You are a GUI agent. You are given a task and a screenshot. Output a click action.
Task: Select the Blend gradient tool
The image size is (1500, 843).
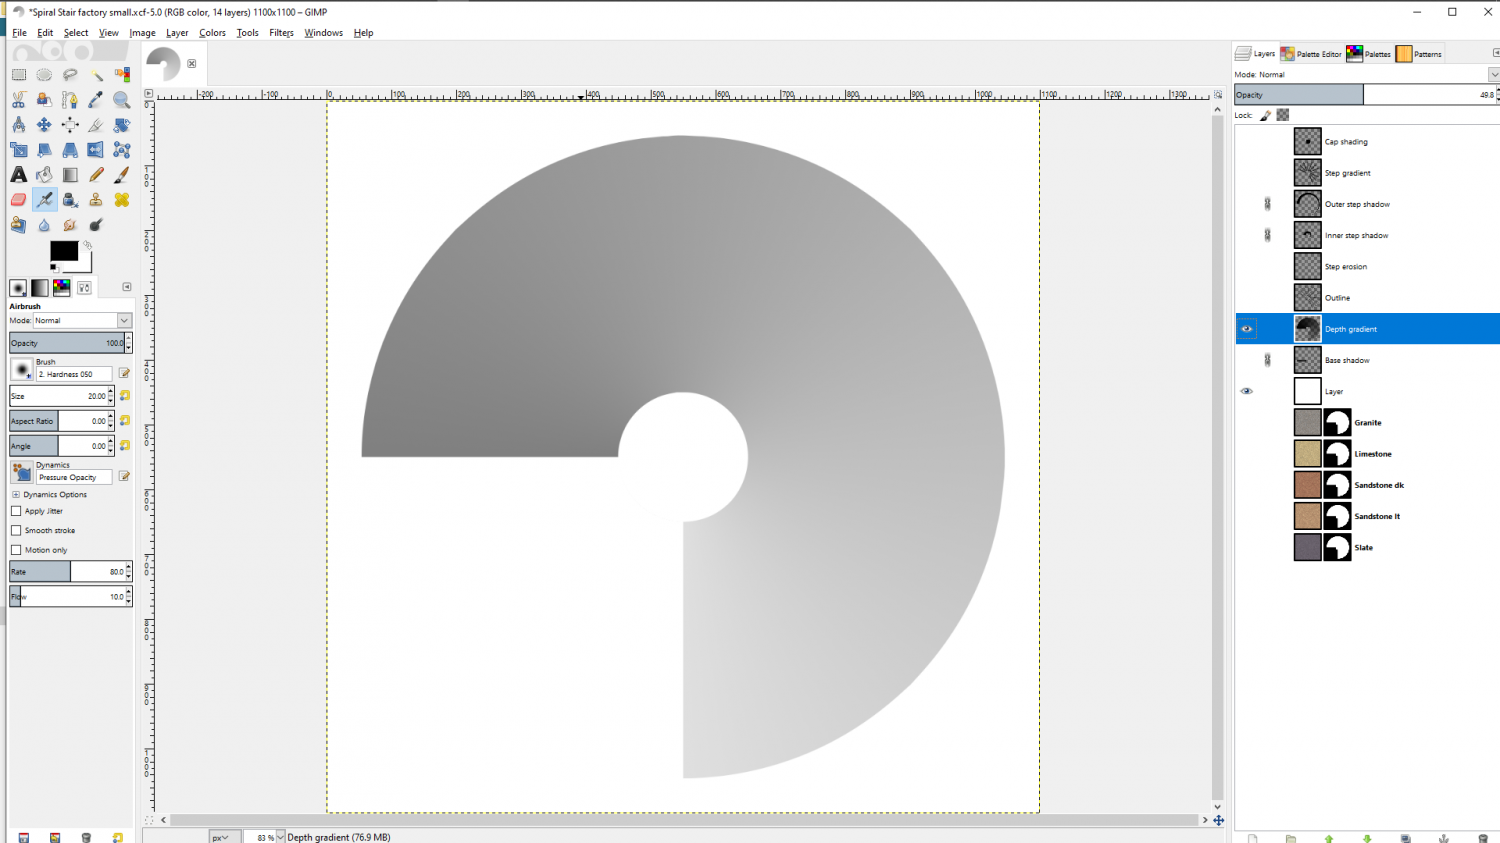pos(70,175)
